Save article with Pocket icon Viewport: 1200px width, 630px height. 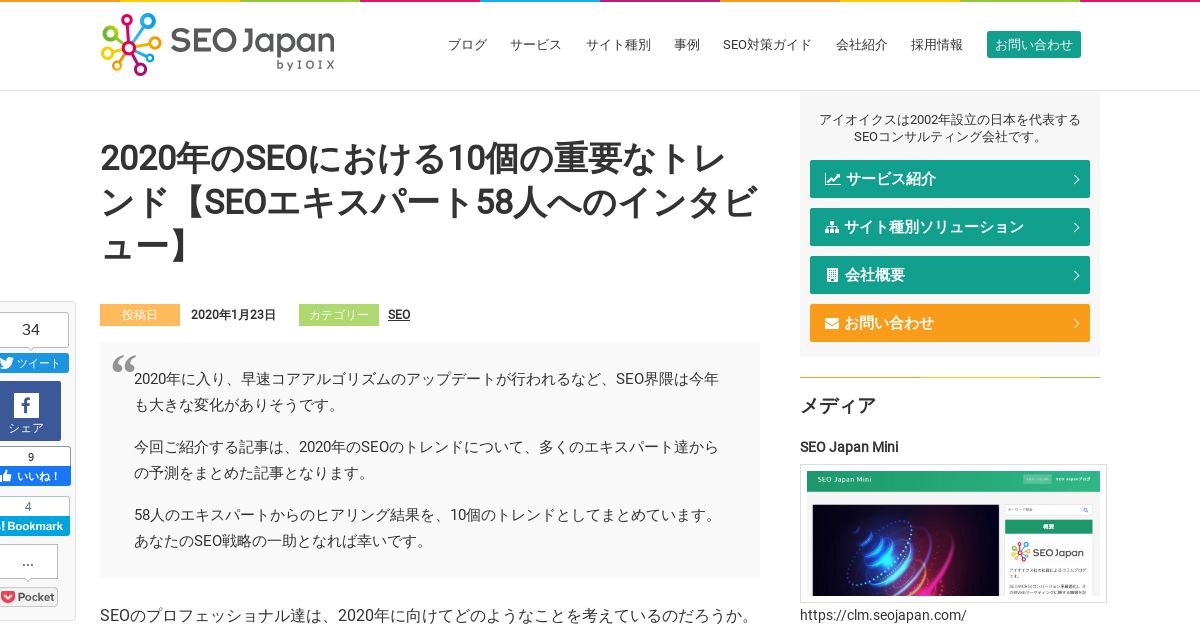tap(28, 597)
